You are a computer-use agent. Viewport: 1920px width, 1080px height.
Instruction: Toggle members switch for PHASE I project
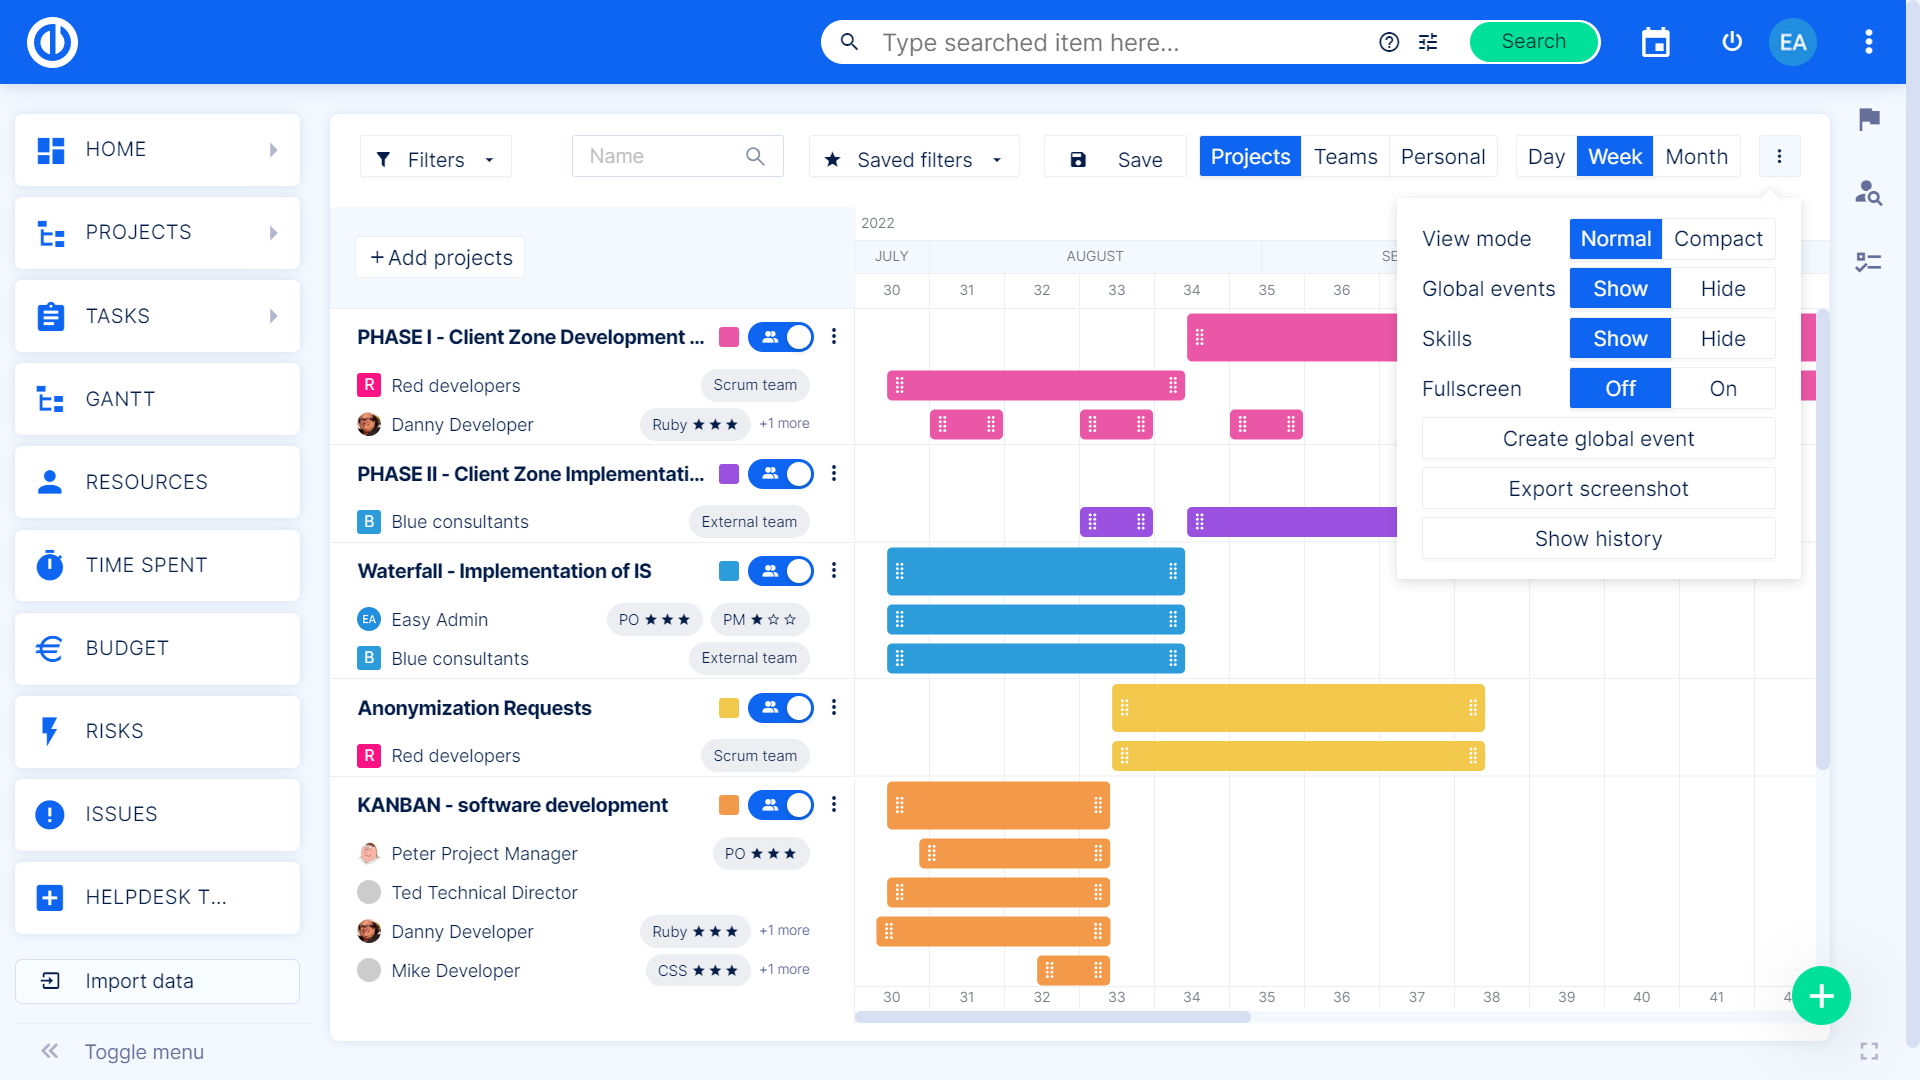[x=781, y=337]
